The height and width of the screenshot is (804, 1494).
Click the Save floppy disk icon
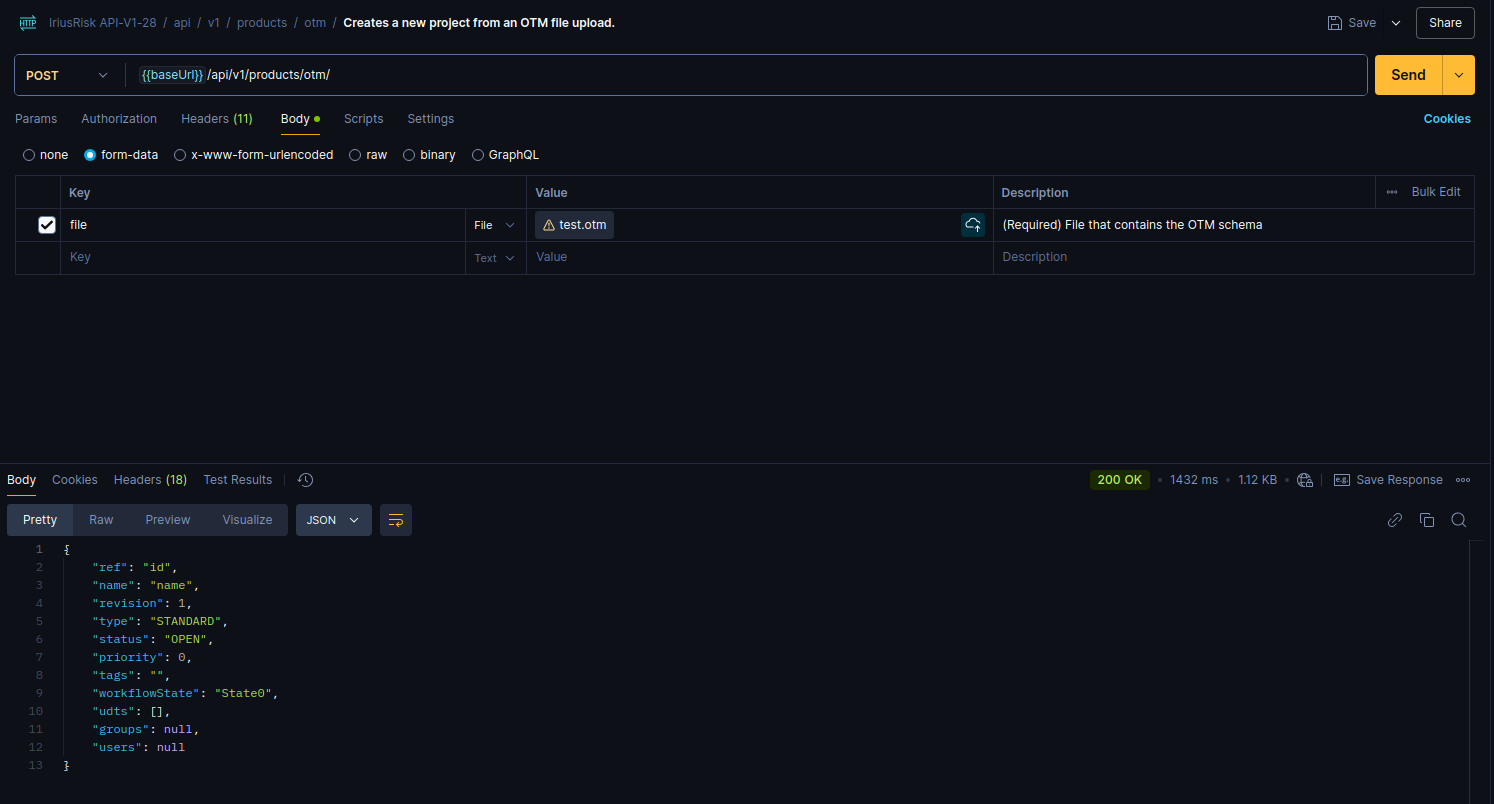1334,22
